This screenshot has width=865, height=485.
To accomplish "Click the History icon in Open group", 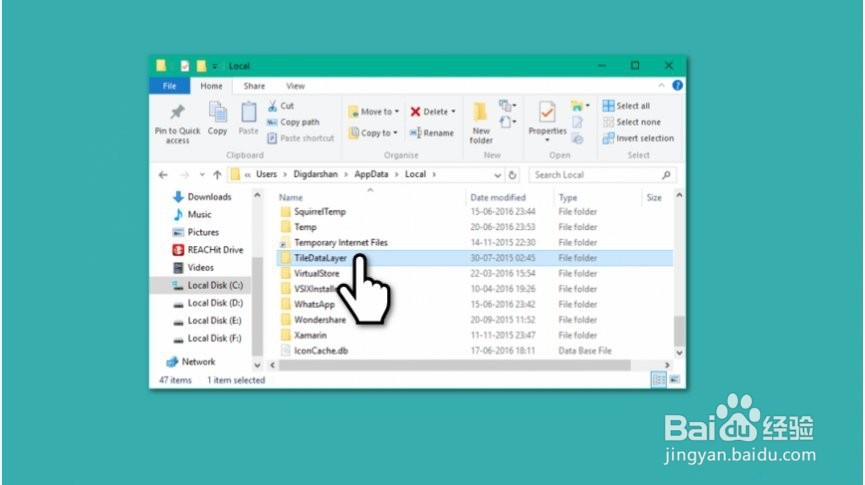I will (x=577, y=138).
